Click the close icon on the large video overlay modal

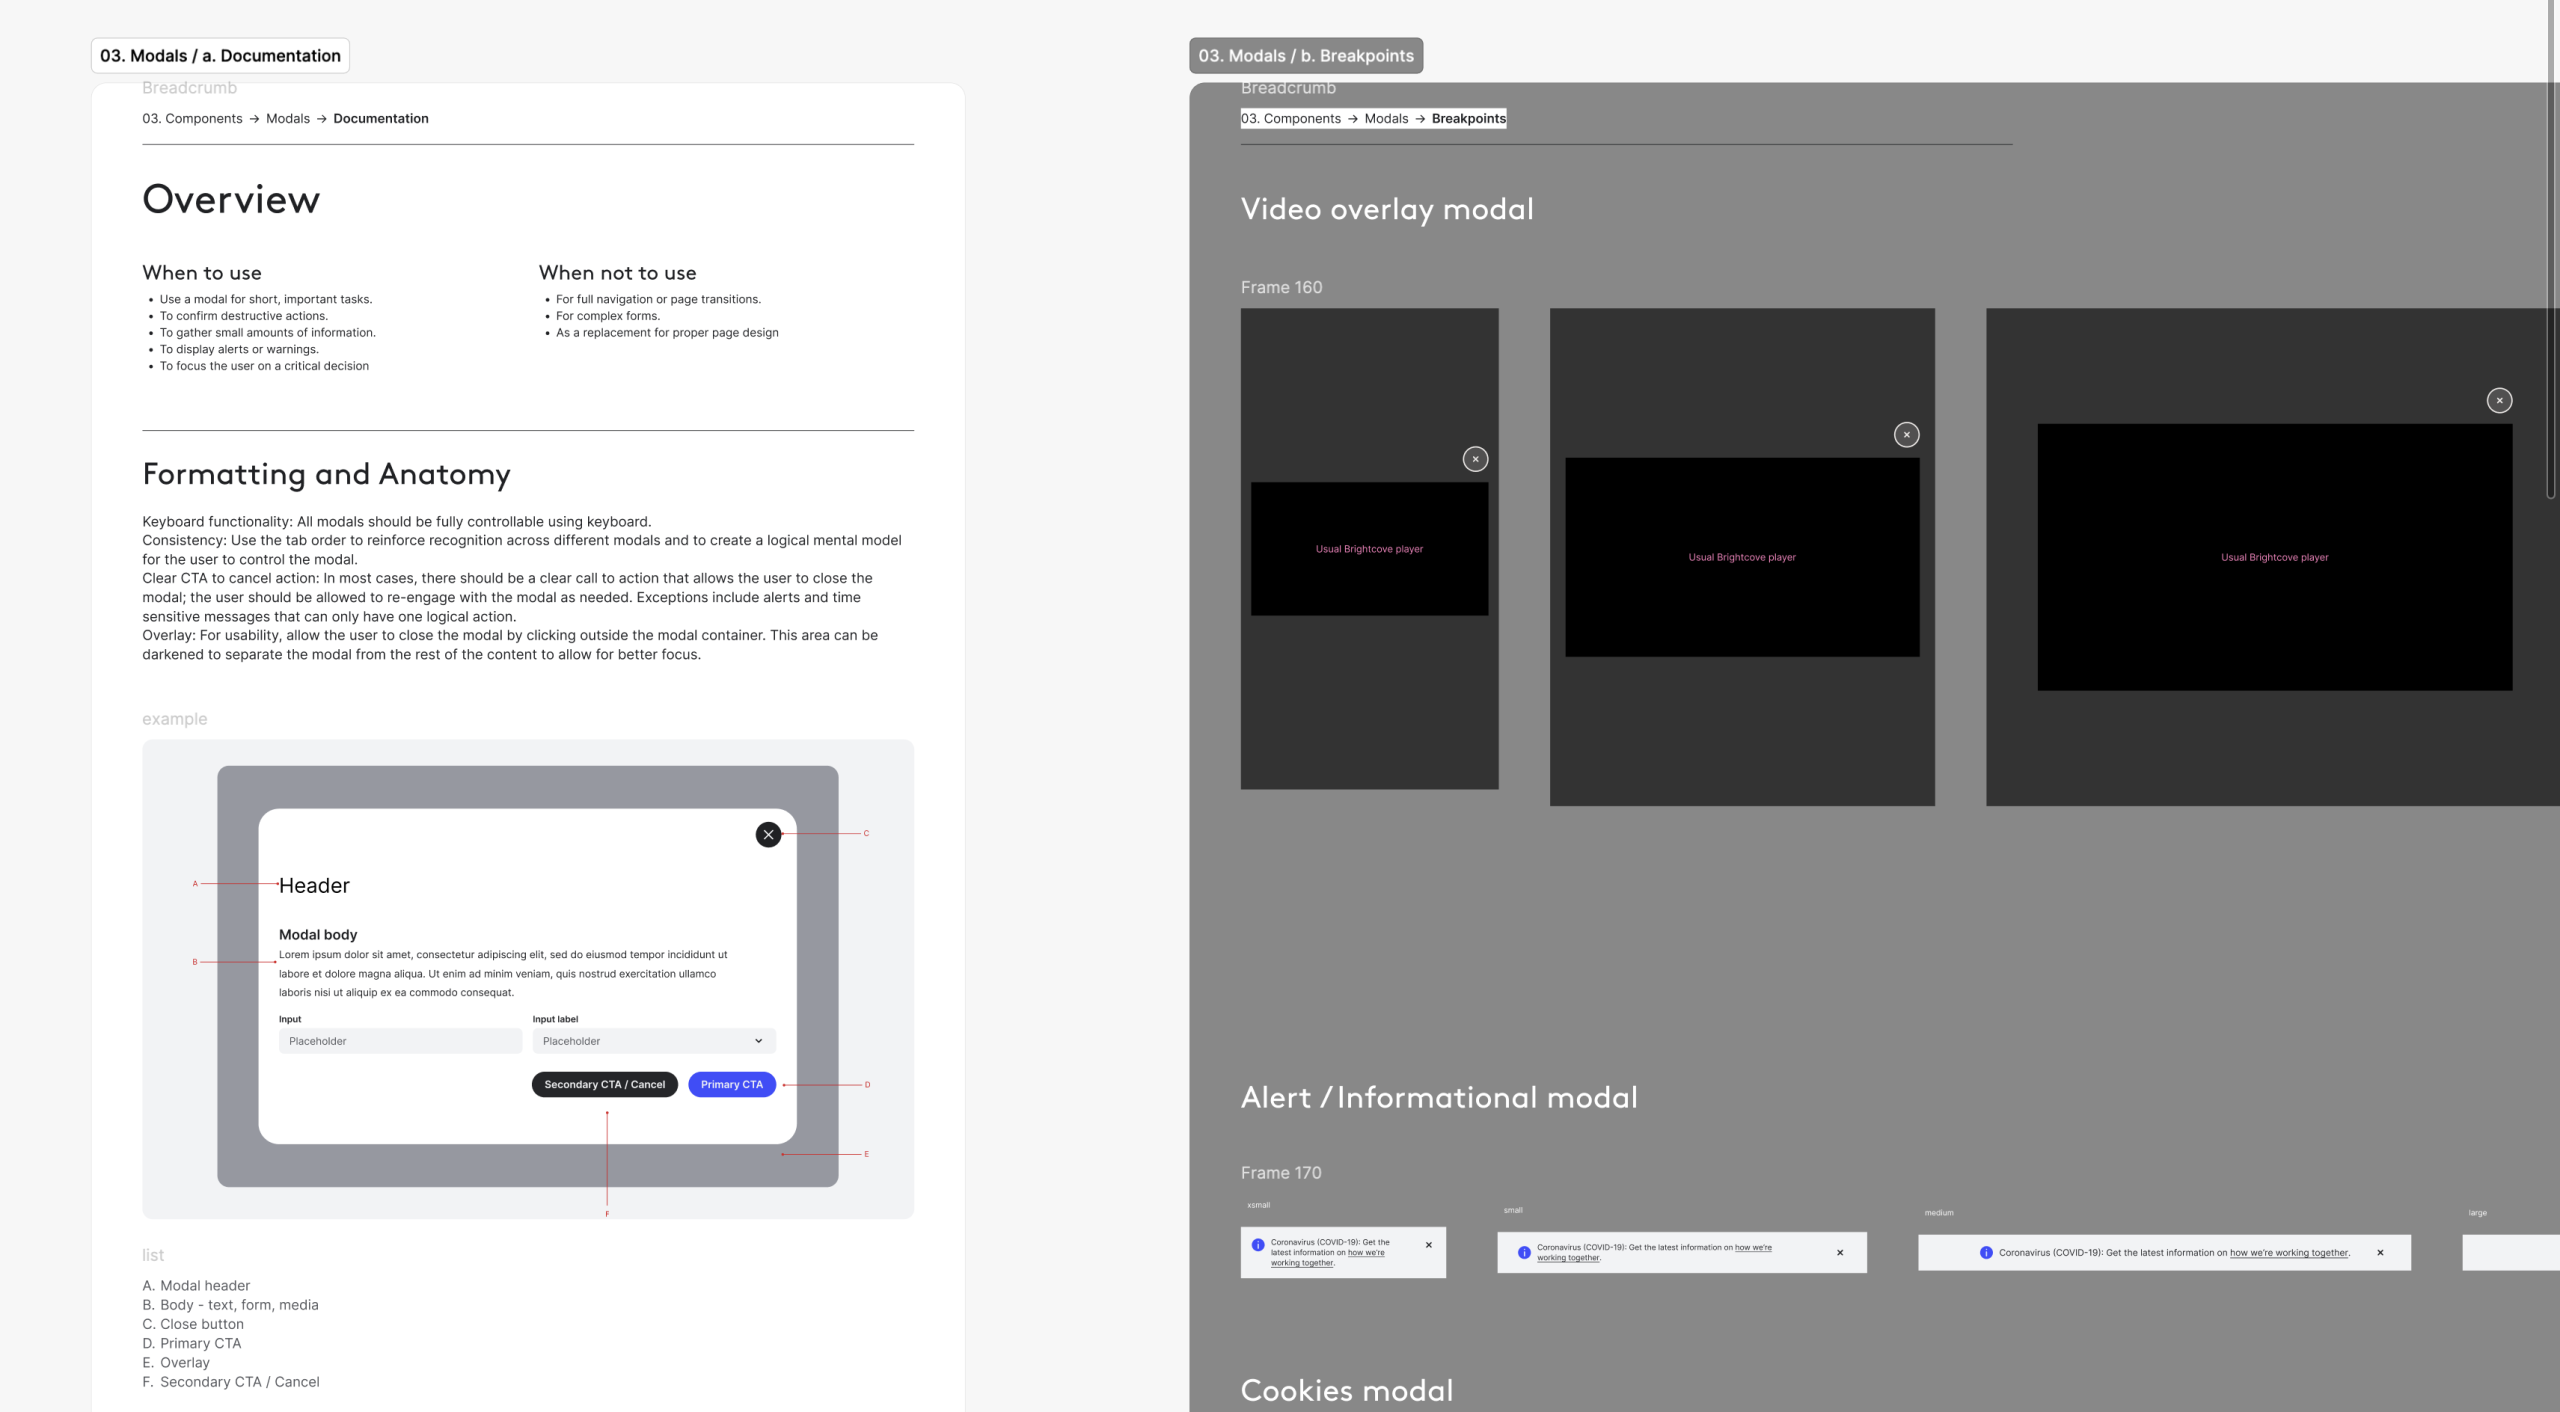coord(2499,399)
